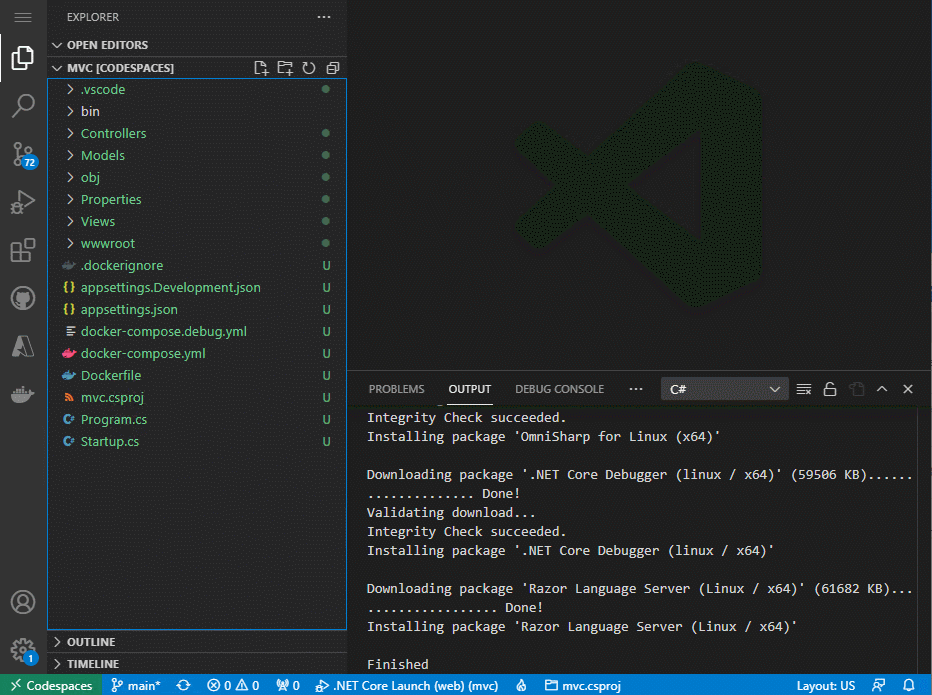Open Startup.cs
Screen dimensions: 932x695
click(x=197, y=441)
